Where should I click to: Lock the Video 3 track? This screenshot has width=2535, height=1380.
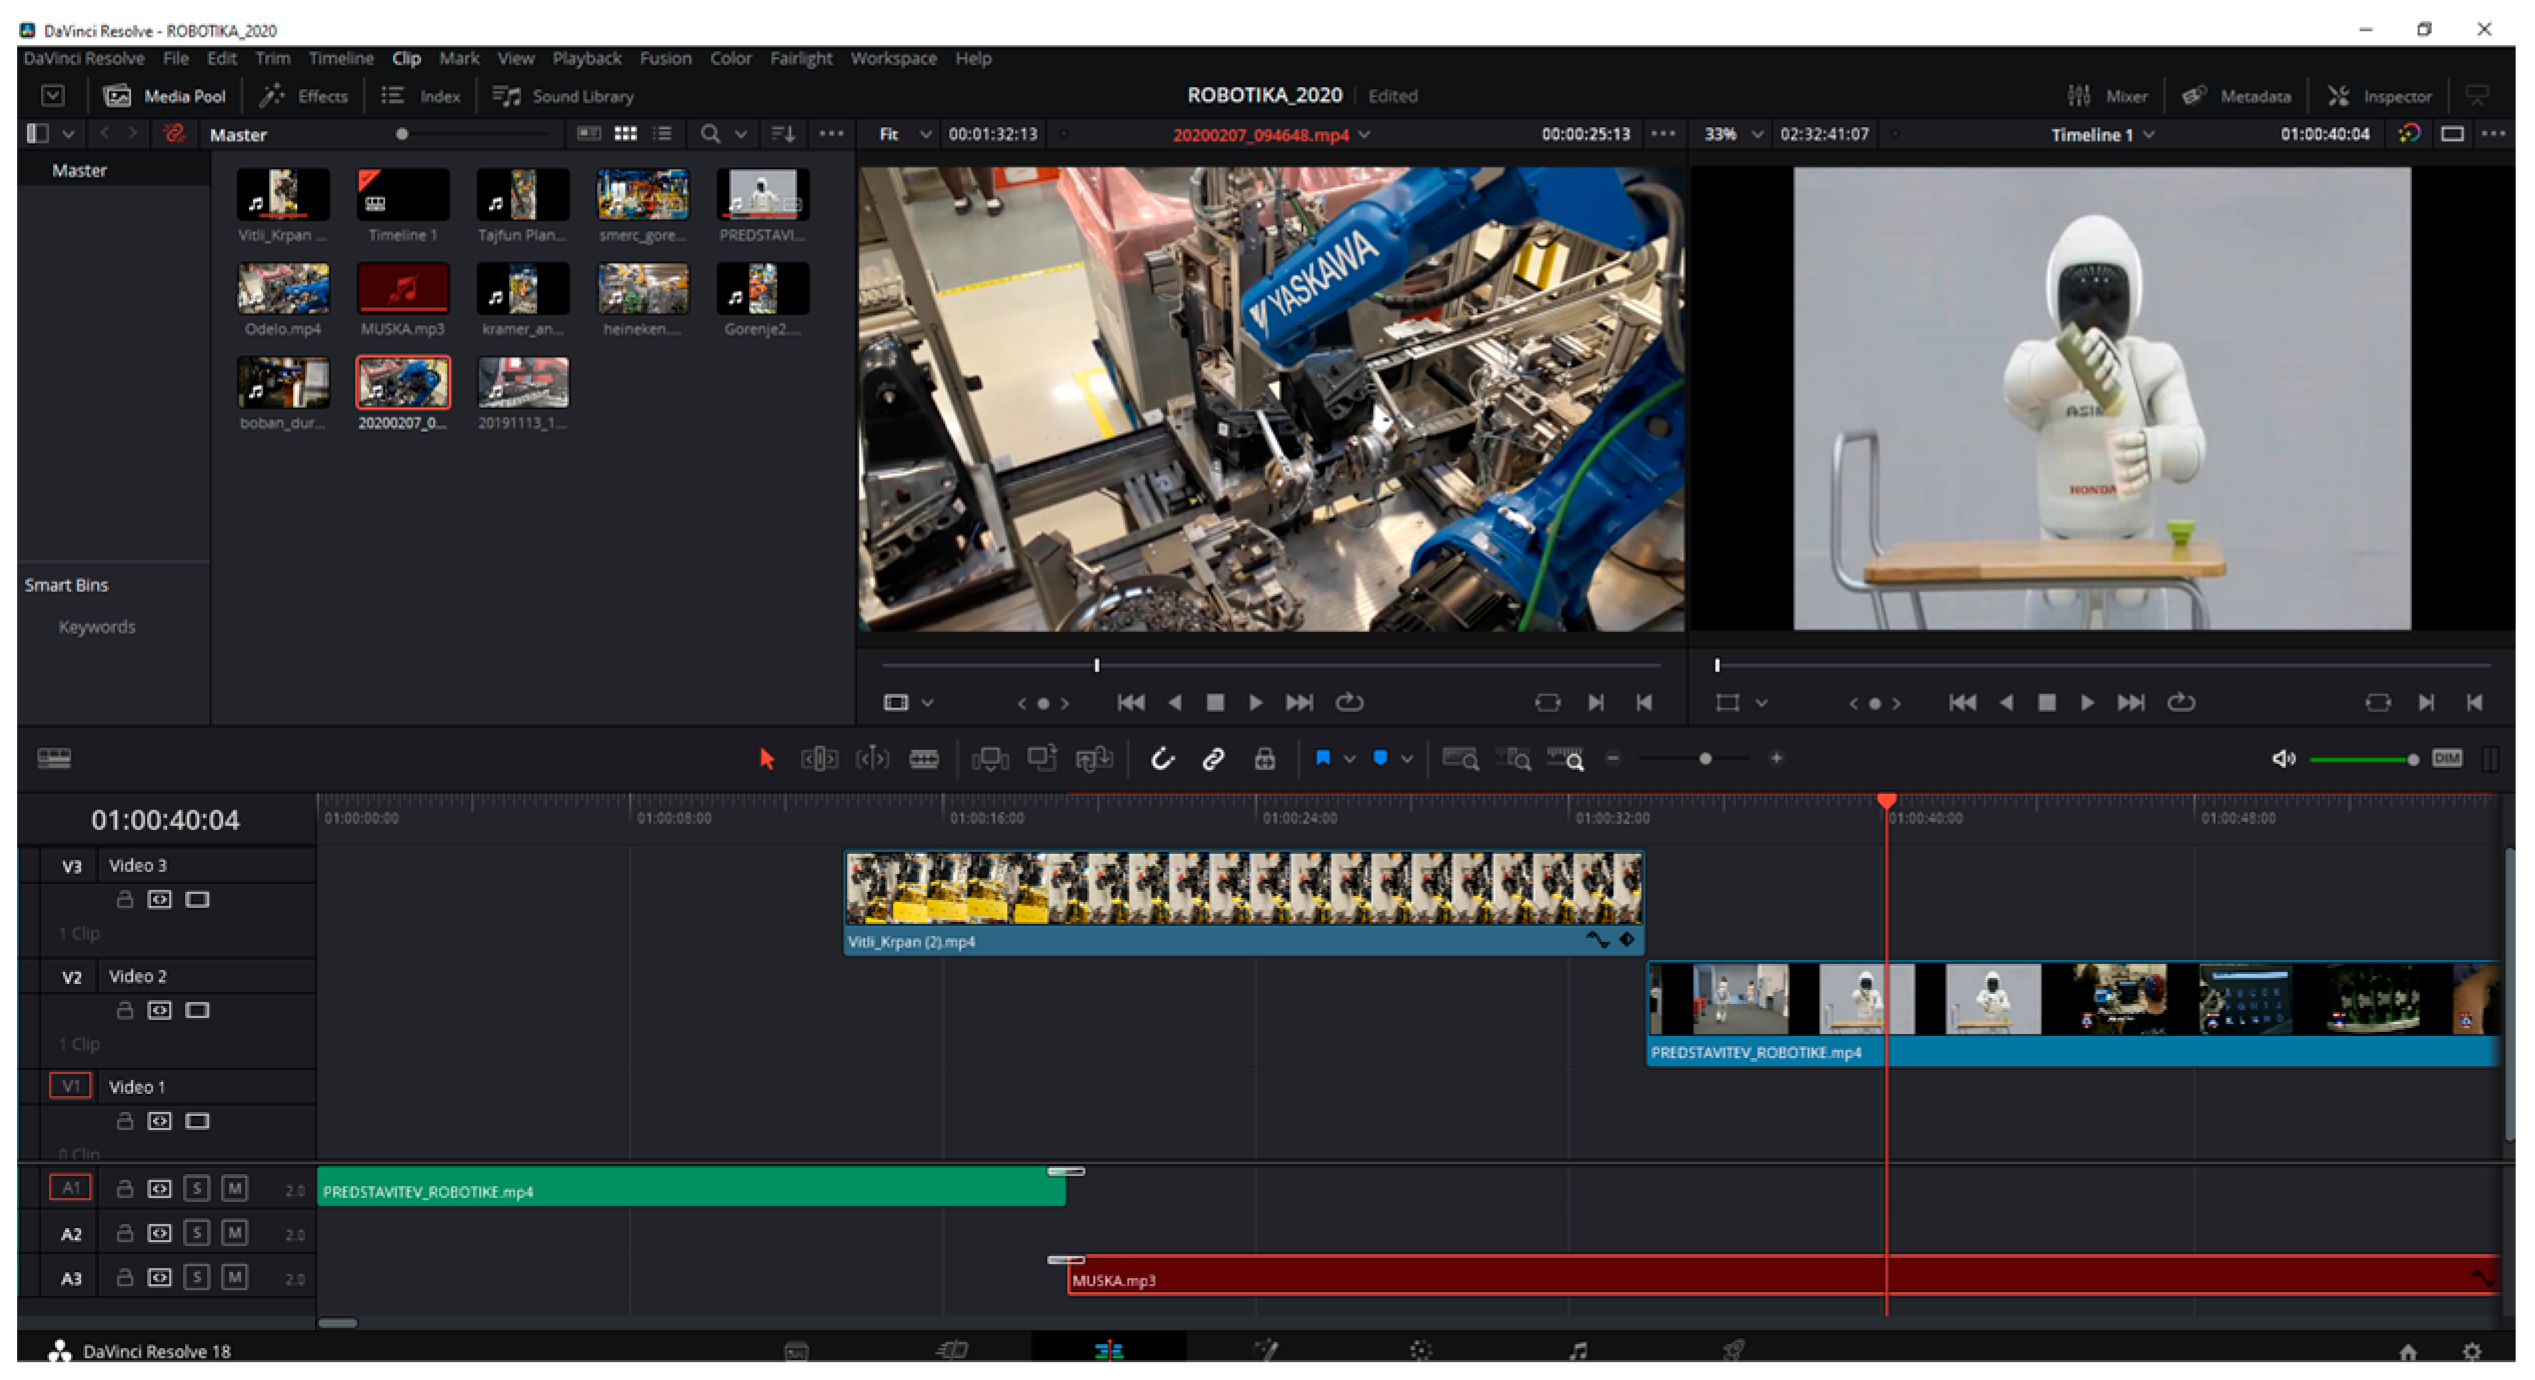pos(125,899)
